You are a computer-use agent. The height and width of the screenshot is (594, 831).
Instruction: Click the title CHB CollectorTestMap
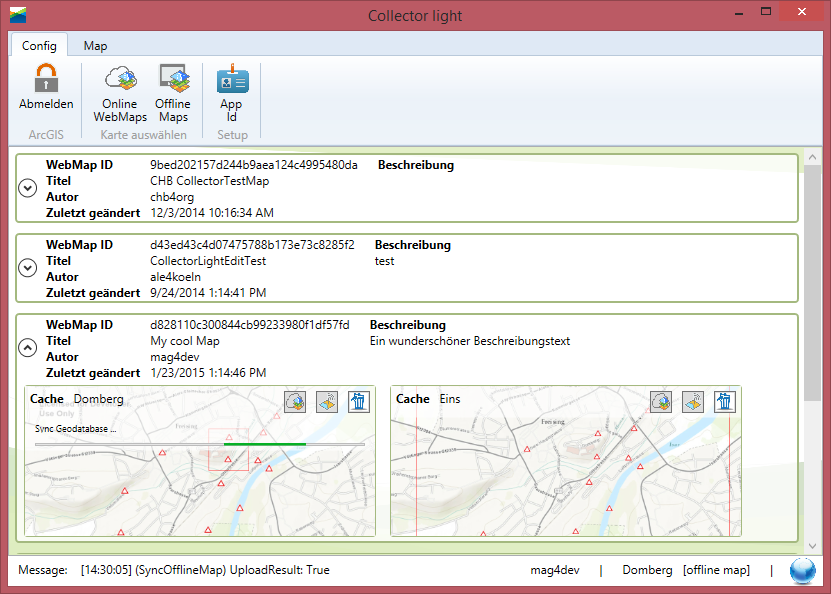(x=209, y=181)
